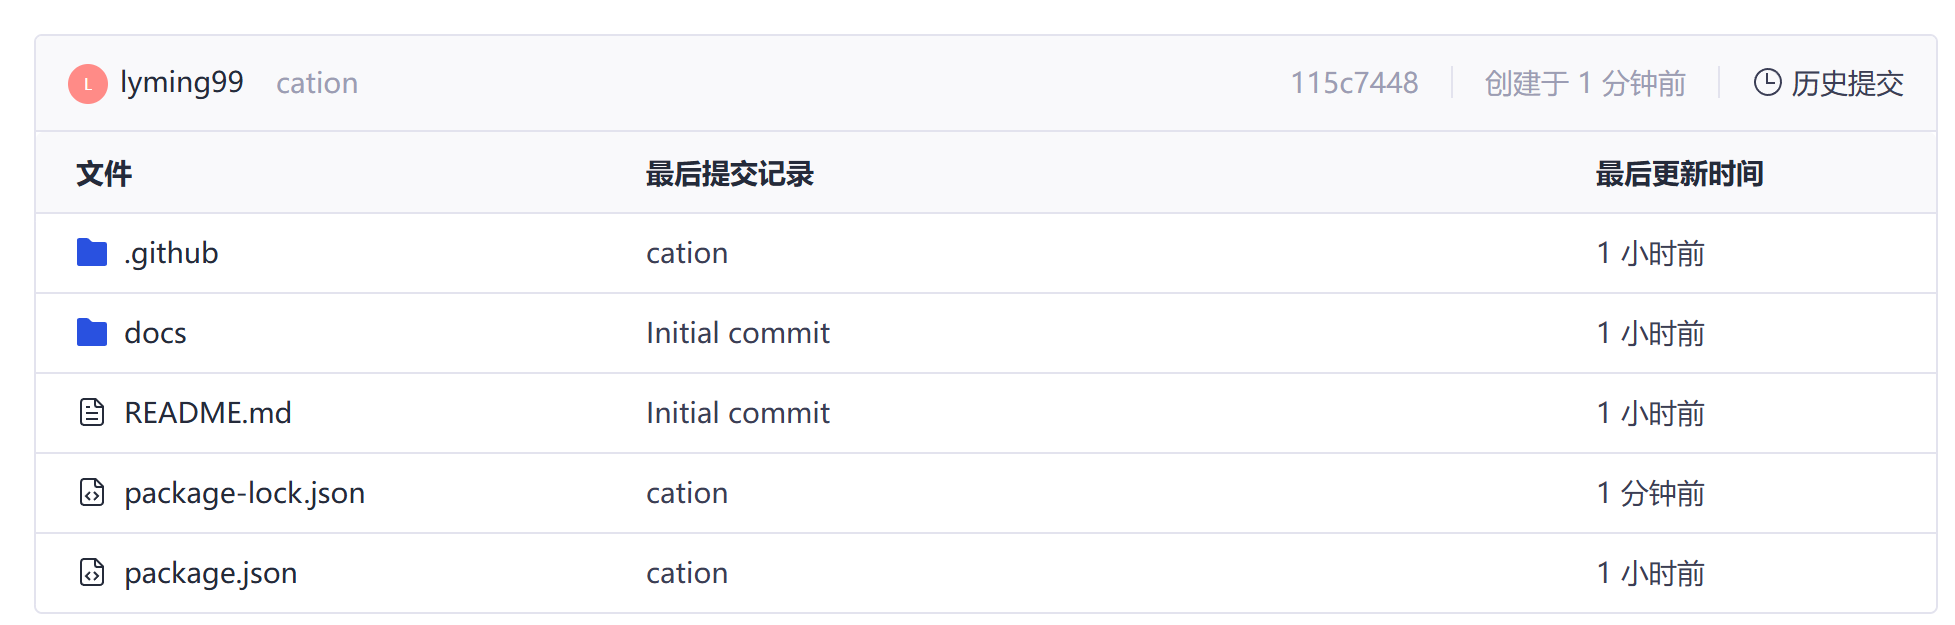Click the lyming99 user avatar

[x=88, y=84]
